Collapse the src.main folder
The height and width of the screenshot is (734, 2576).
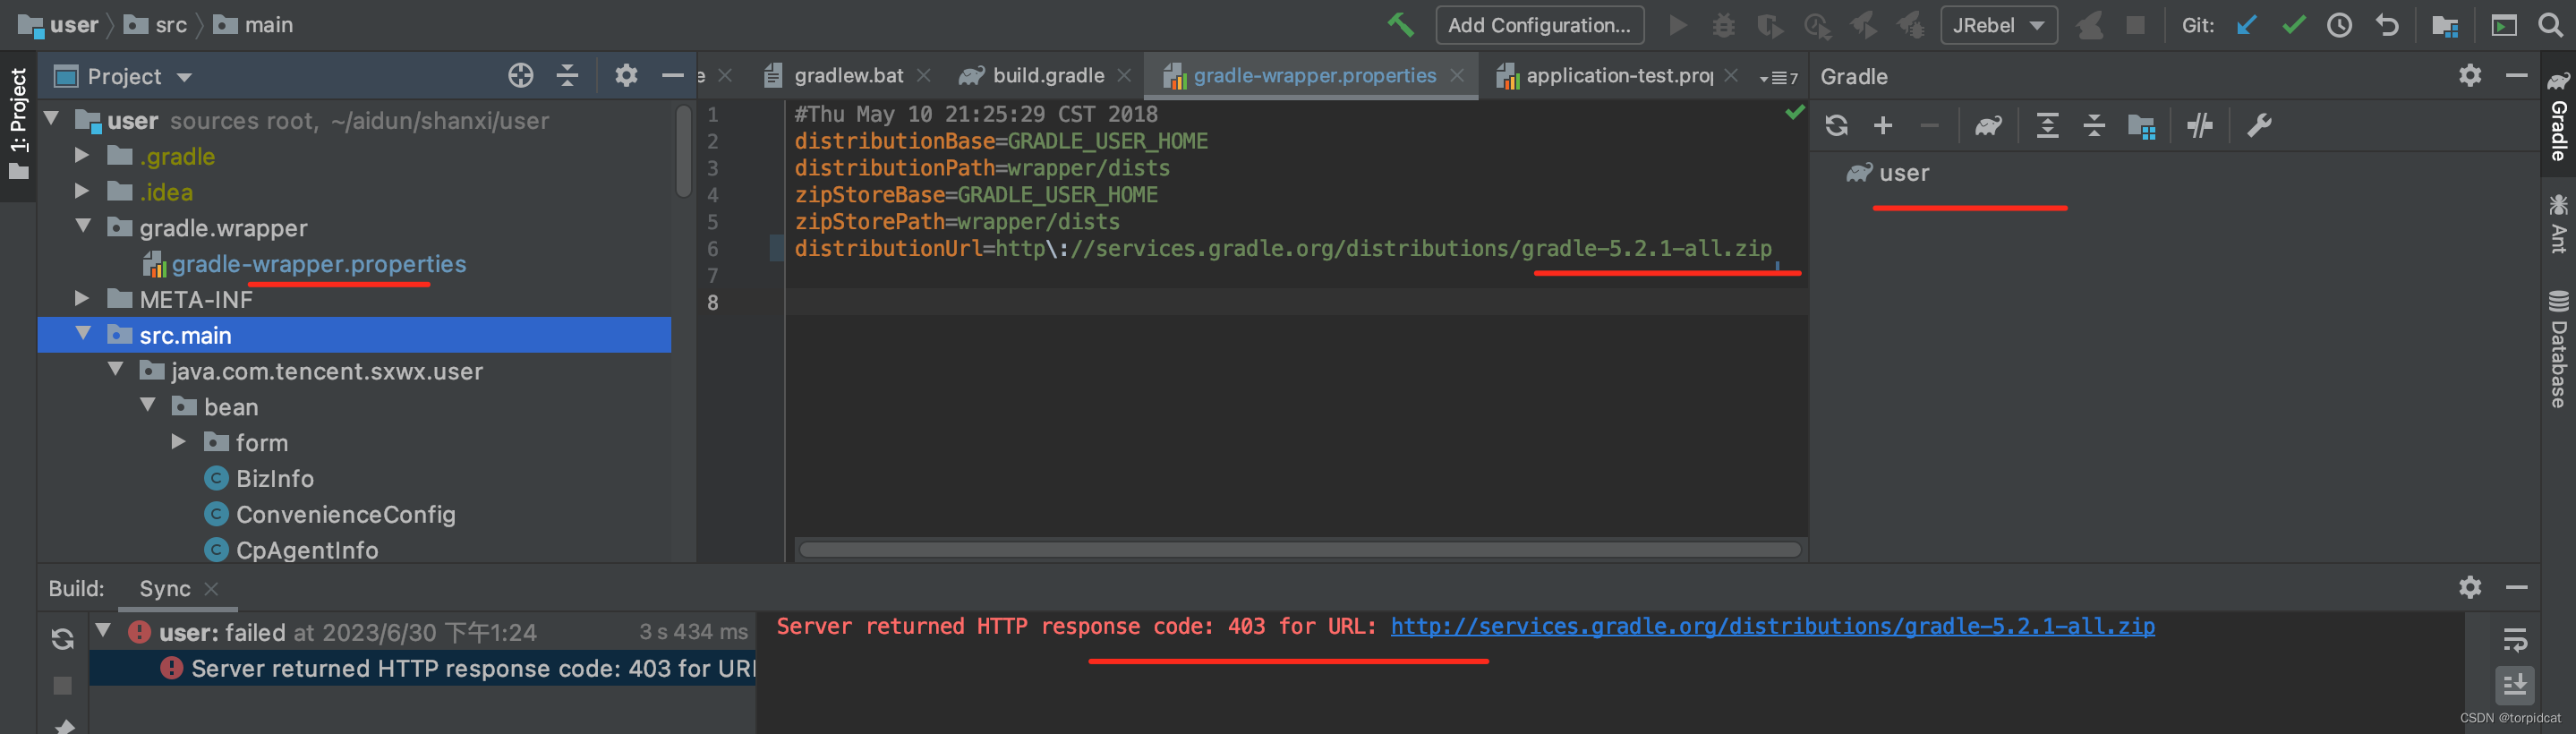tap(84, 333)
